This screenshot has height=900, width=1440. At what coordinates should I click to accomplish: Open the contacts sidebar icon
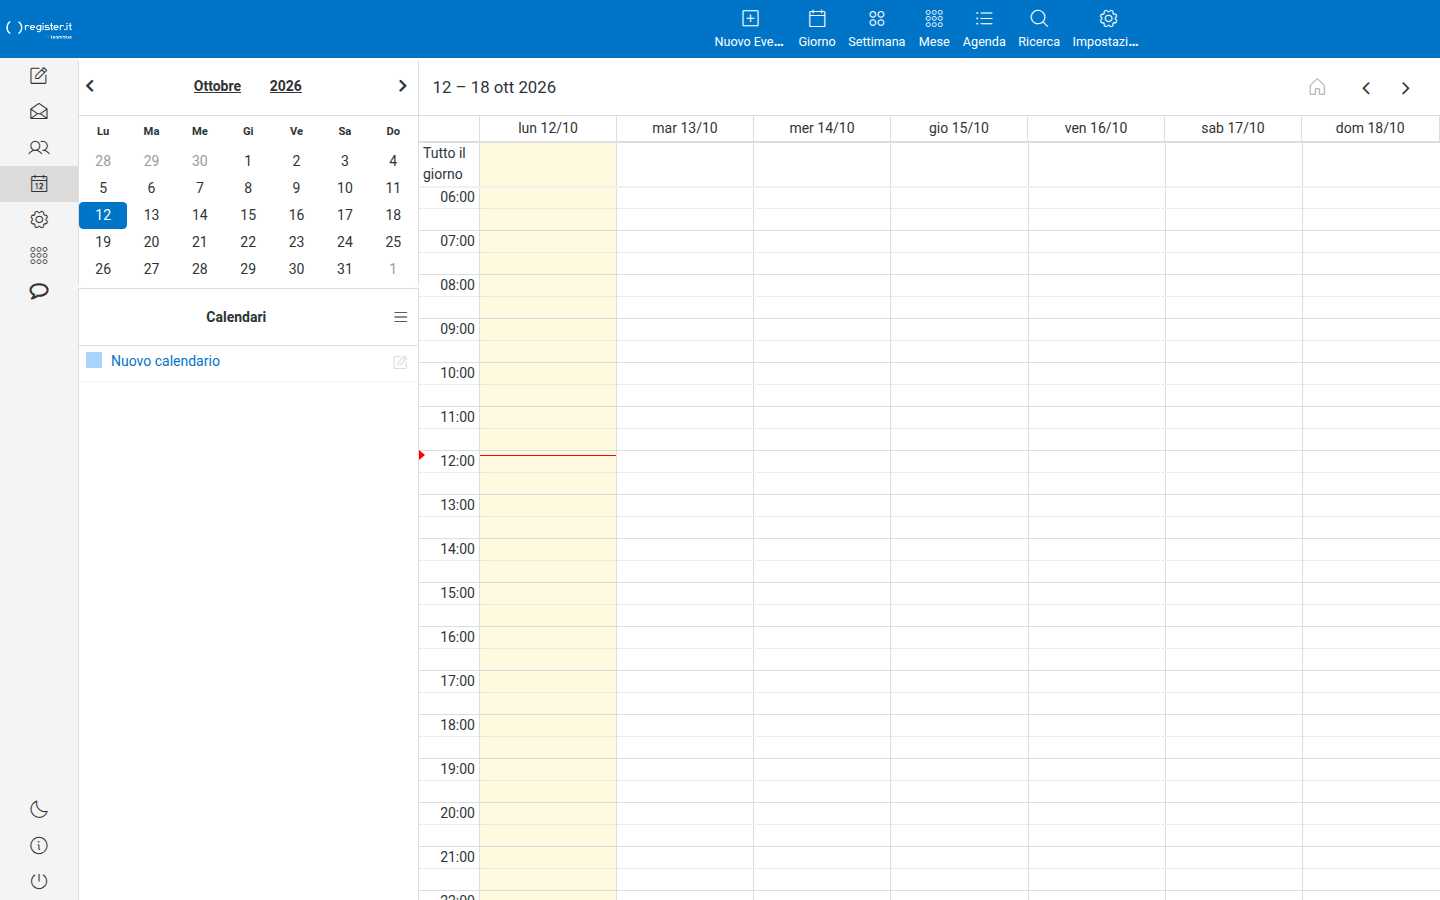pyautogui.click(x=39, y=148)
